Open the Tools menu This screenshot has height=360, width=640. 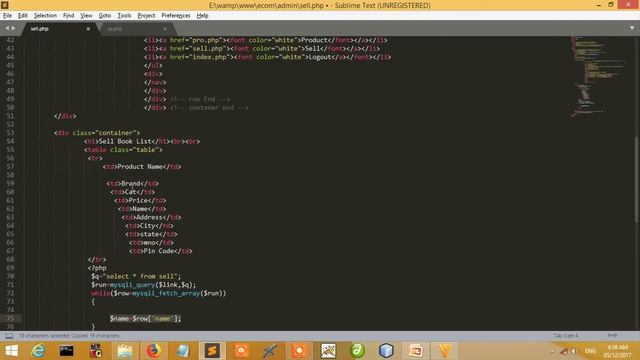[x=124, y=16]
